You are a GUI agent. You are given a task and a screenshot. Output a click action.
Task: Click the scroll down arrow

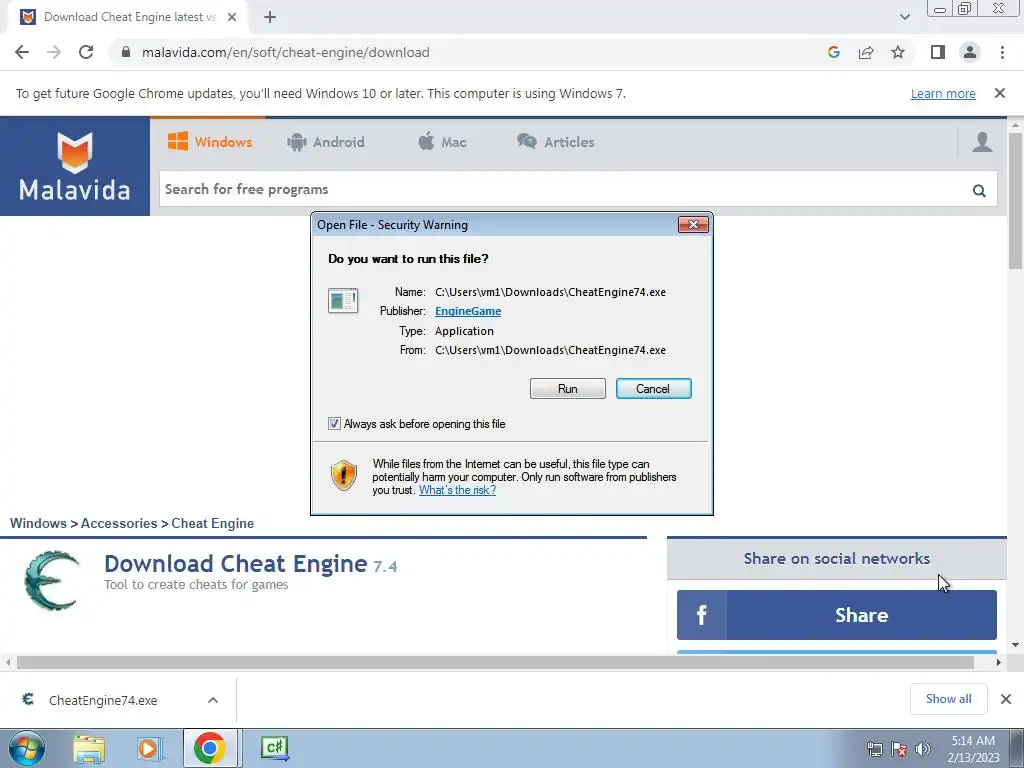point(1015,645)
